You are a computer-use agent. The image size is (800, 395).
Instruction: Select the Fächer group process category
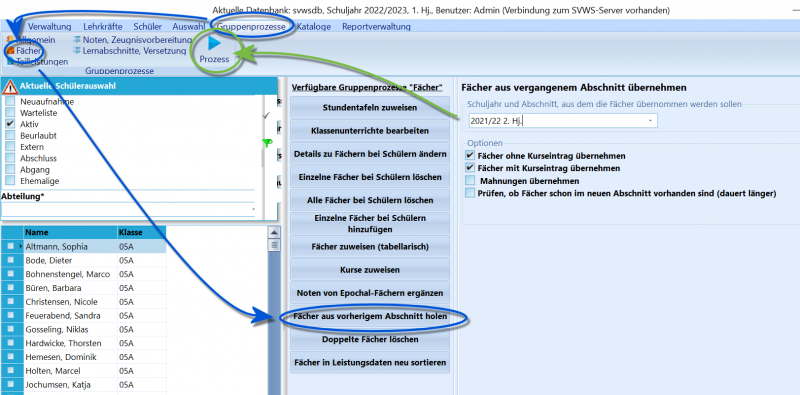pos(23,51)
